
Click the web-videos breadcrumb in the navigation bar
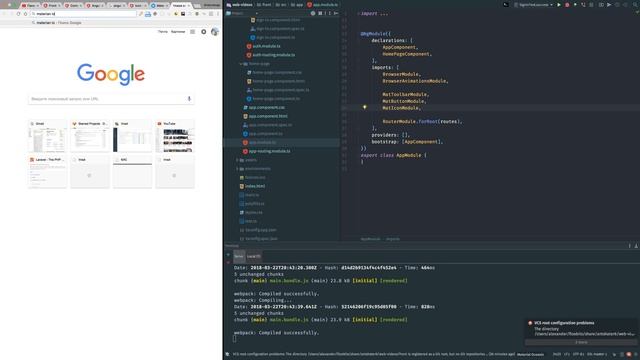[240, 4]
